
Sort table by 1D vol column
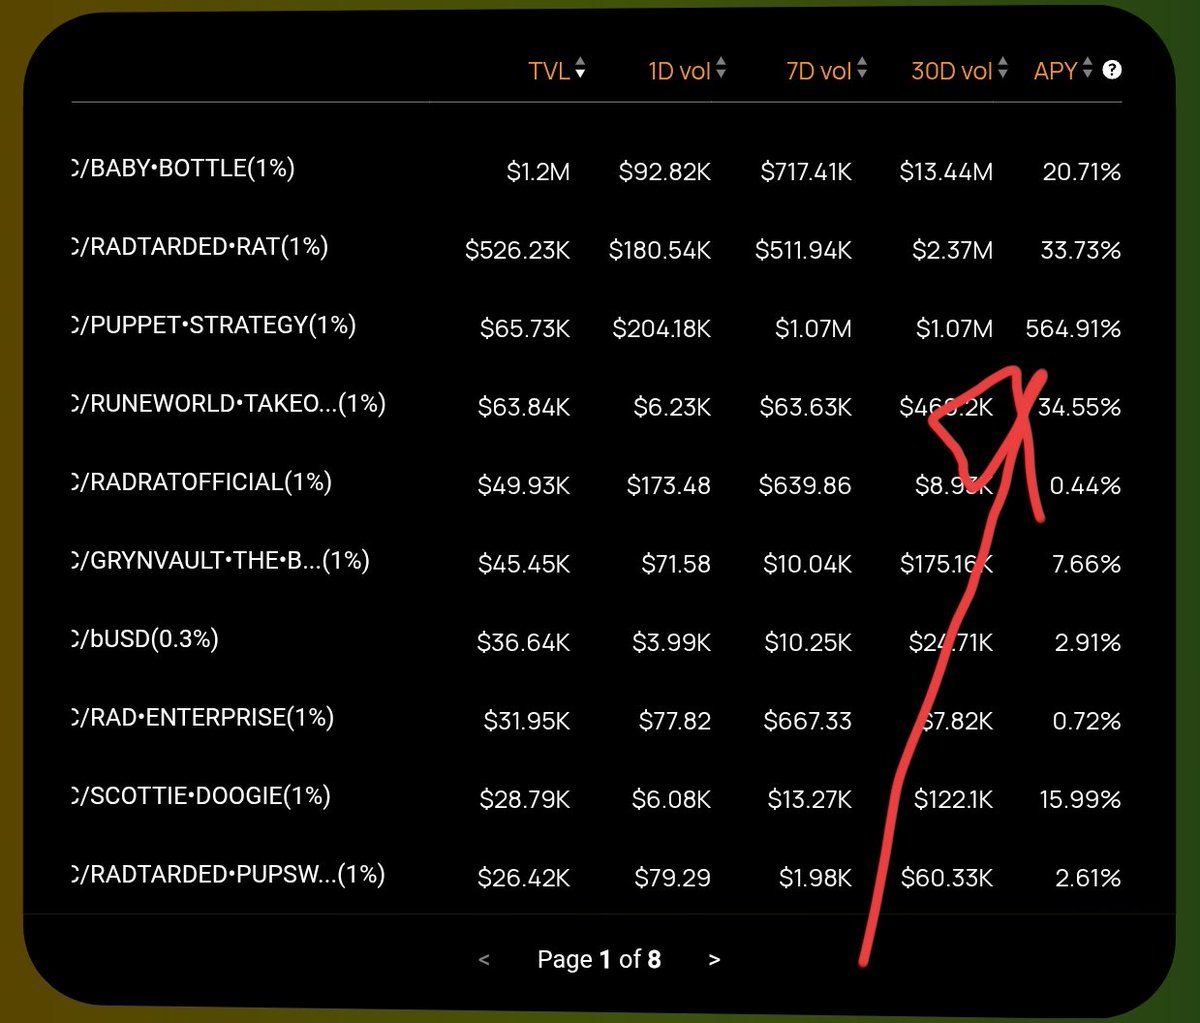[x=687, y=71]
